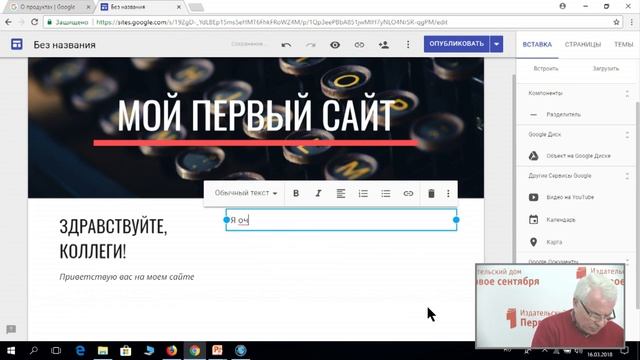This screenshot has height=360, width=640.
Task: Click the text Приветствую вас на моем сайте
Action: 127,277
